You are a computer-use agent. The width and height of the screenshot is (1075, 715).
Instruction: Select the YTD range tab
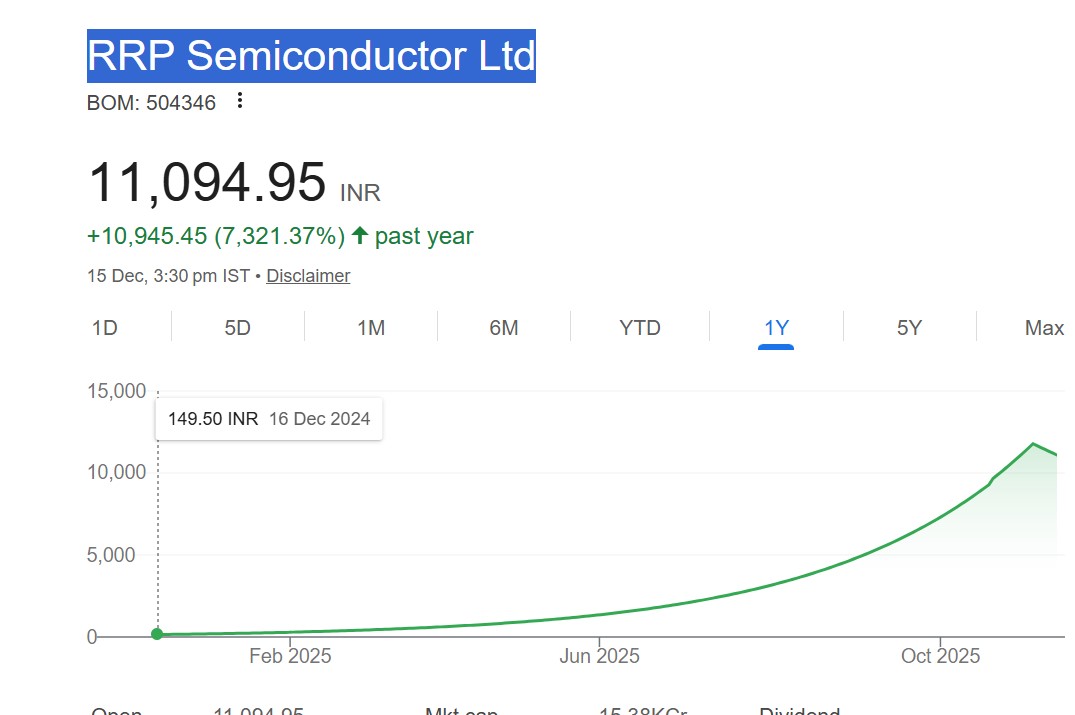click(x=640, y=327)
